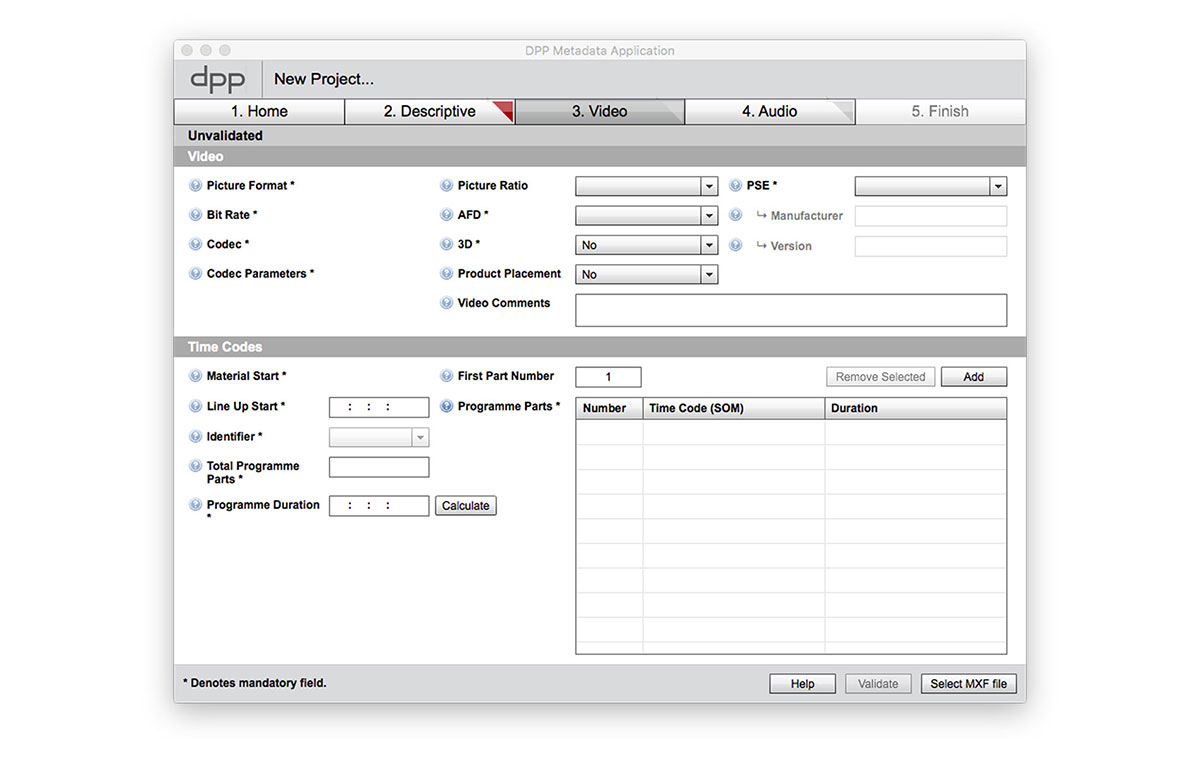Open the Product Placement dropdown
This screenshot has height=758, width=1200.
(646, 274)
